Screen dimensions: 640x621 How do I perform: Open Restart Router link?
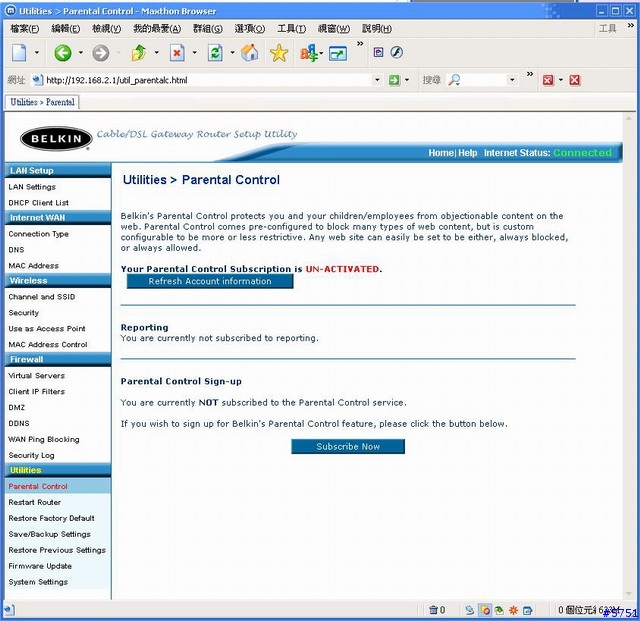pos(35,502)
